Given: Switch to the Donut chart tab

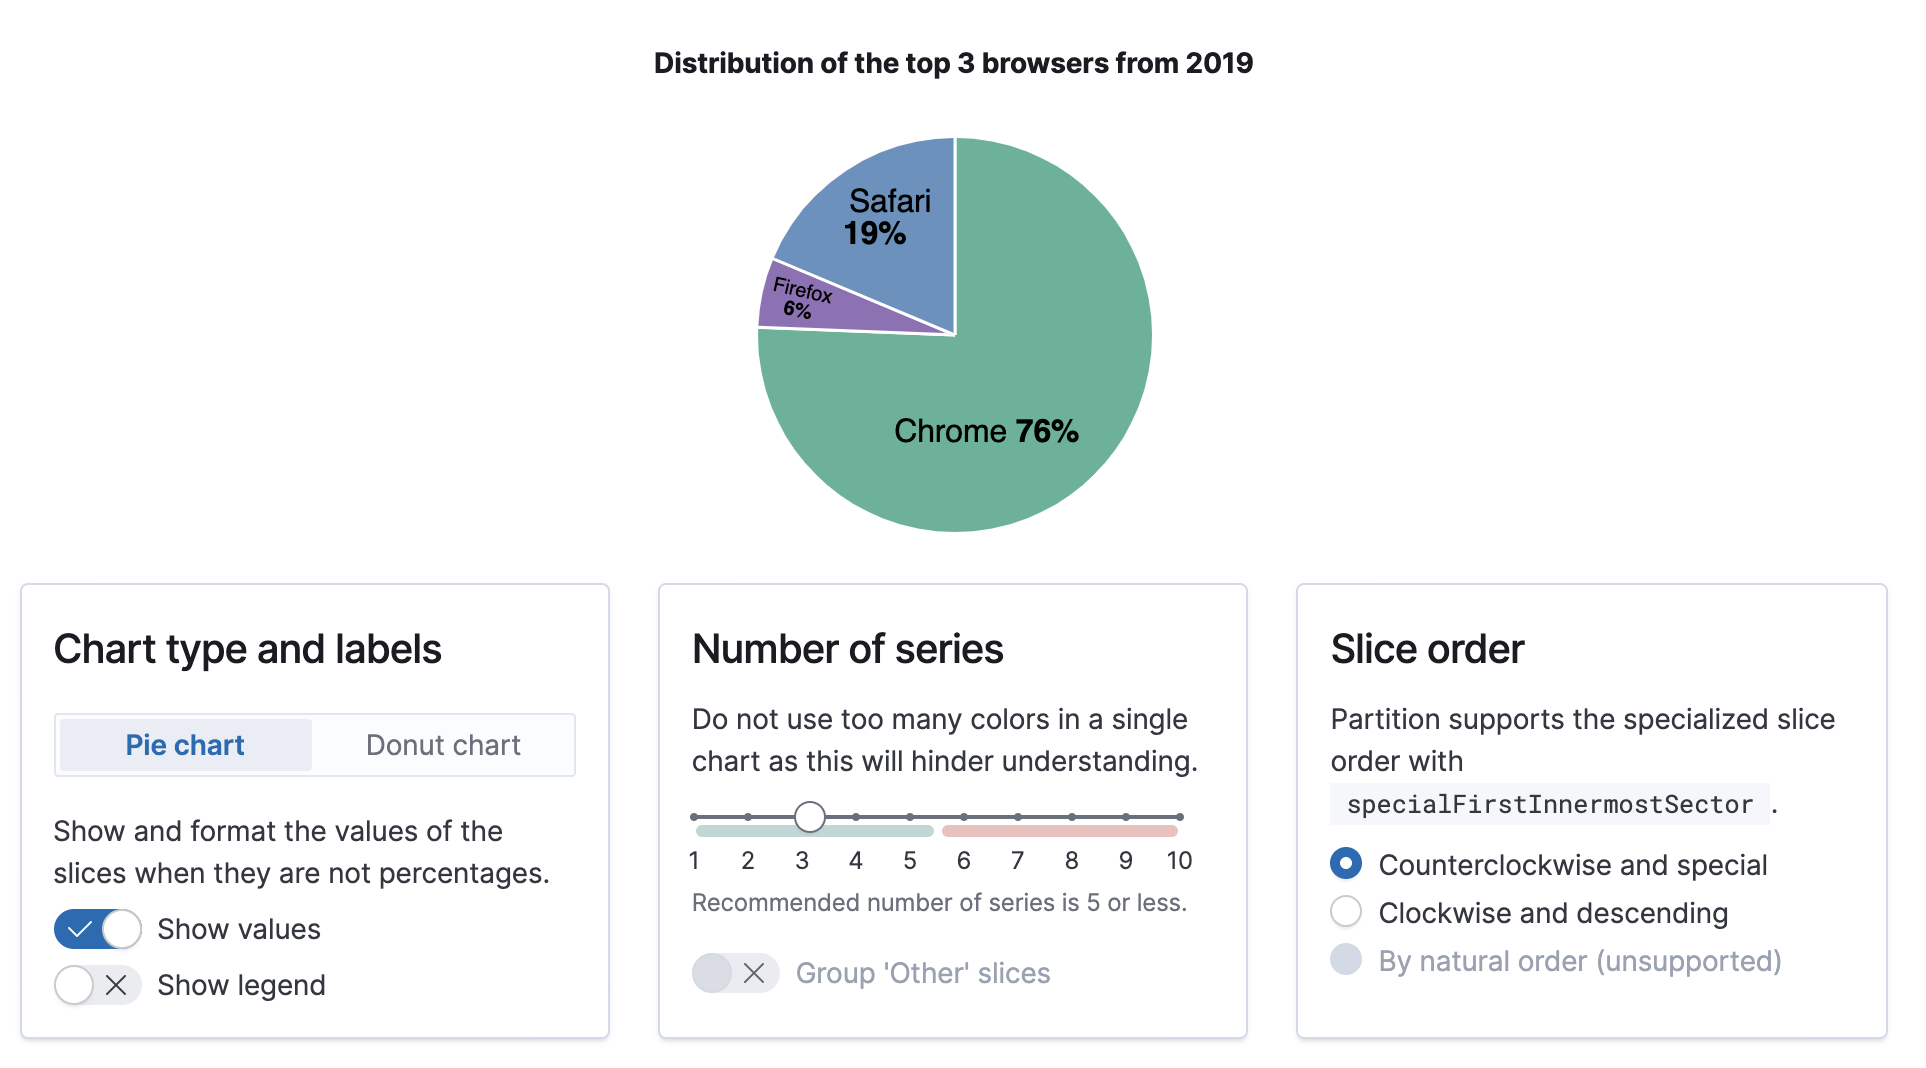Looking at the screenshot, I should (x=443, y=745).
